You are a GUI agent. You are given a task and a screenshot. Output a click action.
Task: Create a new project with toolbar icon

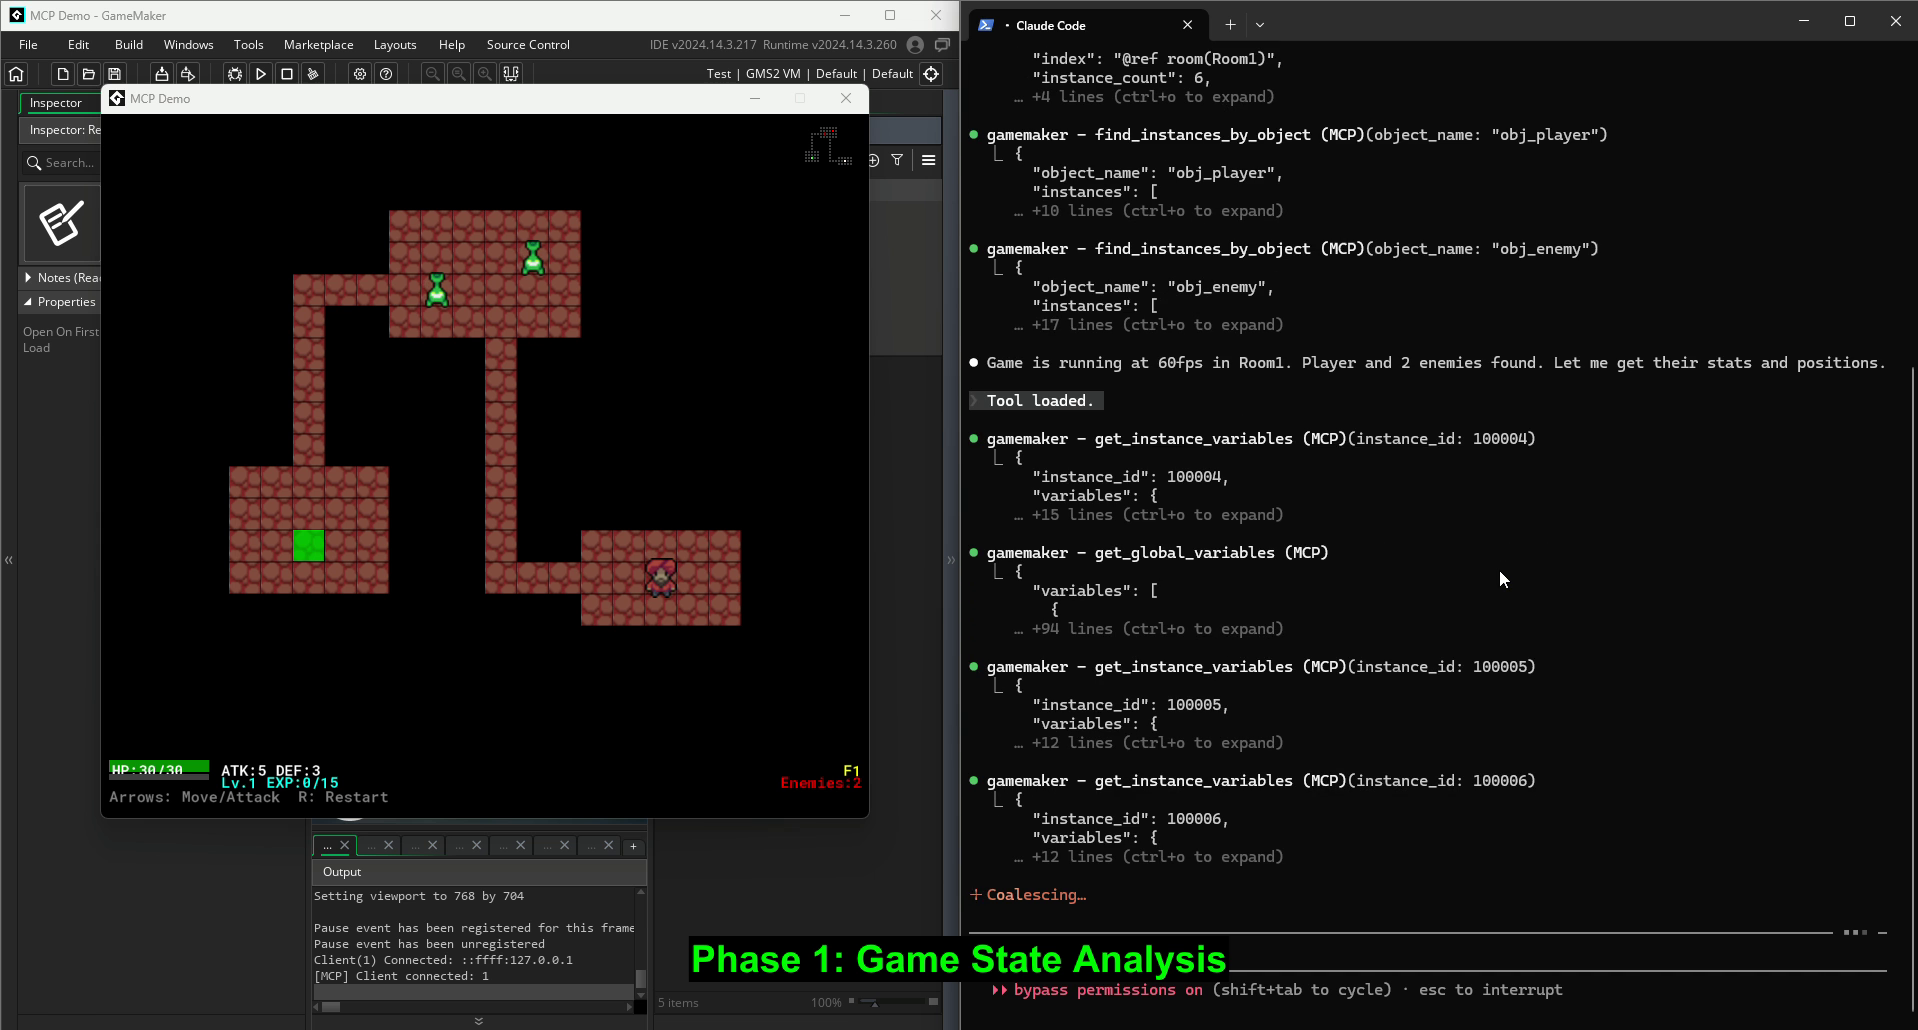click(x=63, y=74)
